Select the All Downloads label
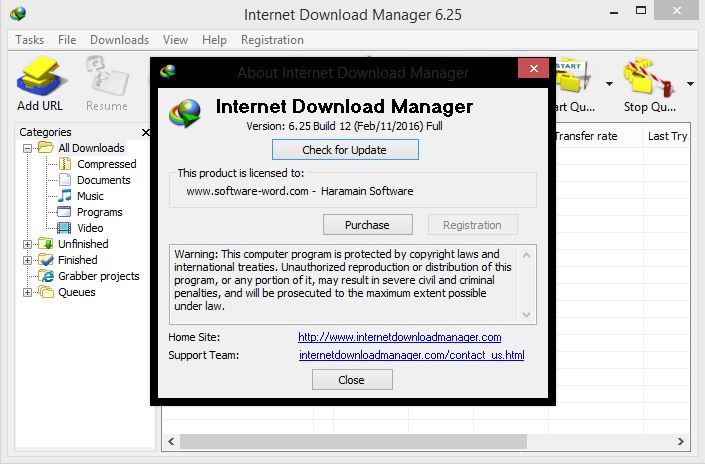The width and height of the screenshot is (705, 464). (91, 148)
